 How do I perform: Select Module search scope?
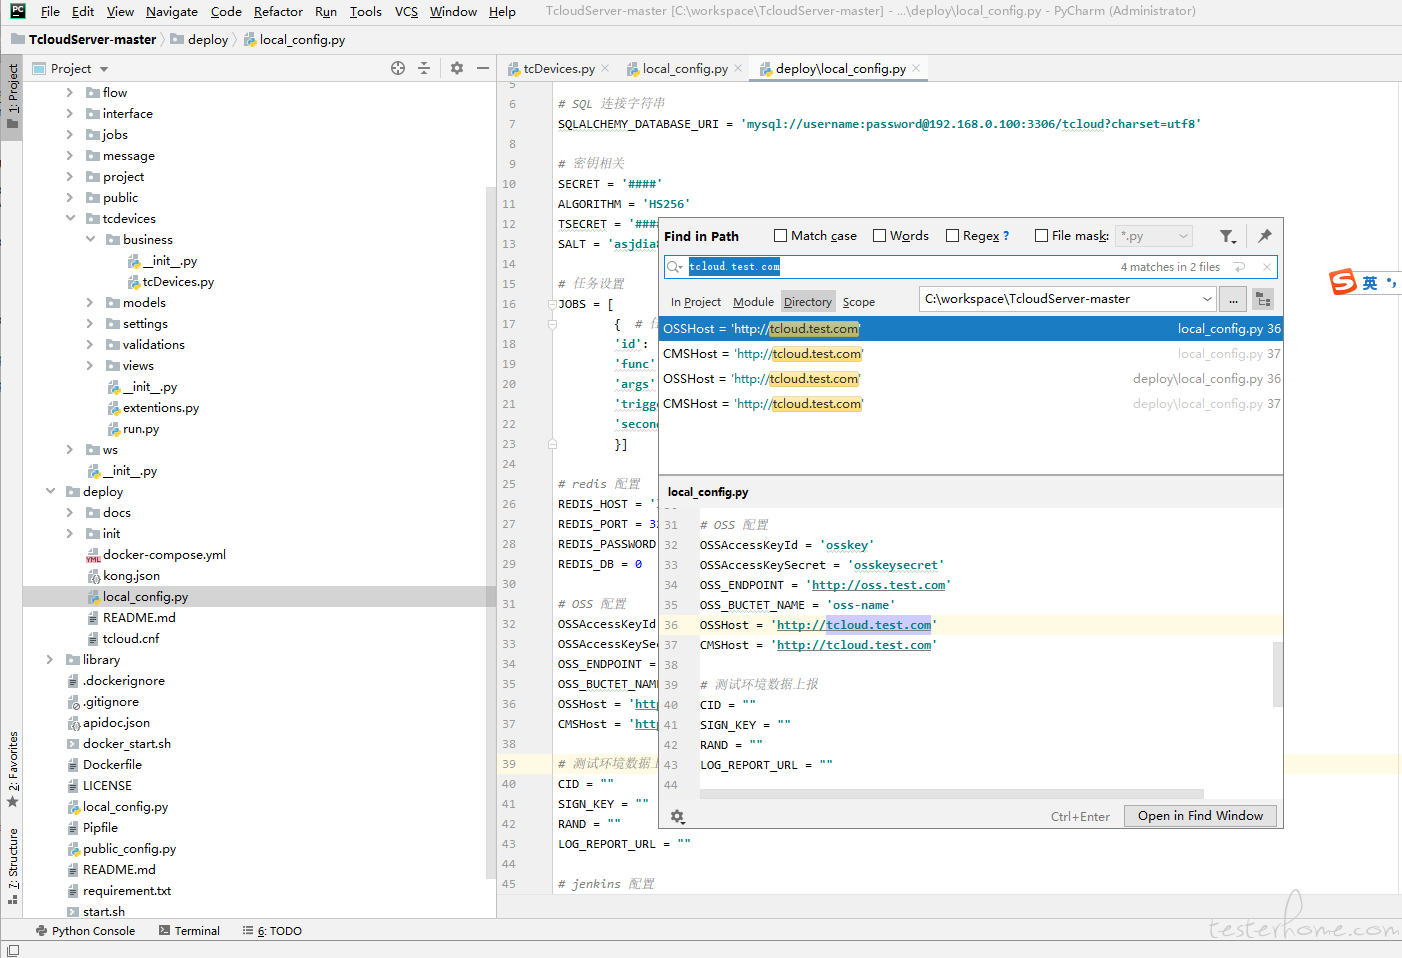pyautogui.click(x=753, y=301)
